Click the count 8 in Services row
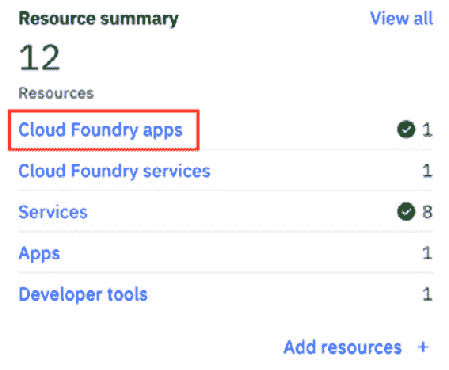This screenshot has height=370, width=449. (x=427, y=212)
